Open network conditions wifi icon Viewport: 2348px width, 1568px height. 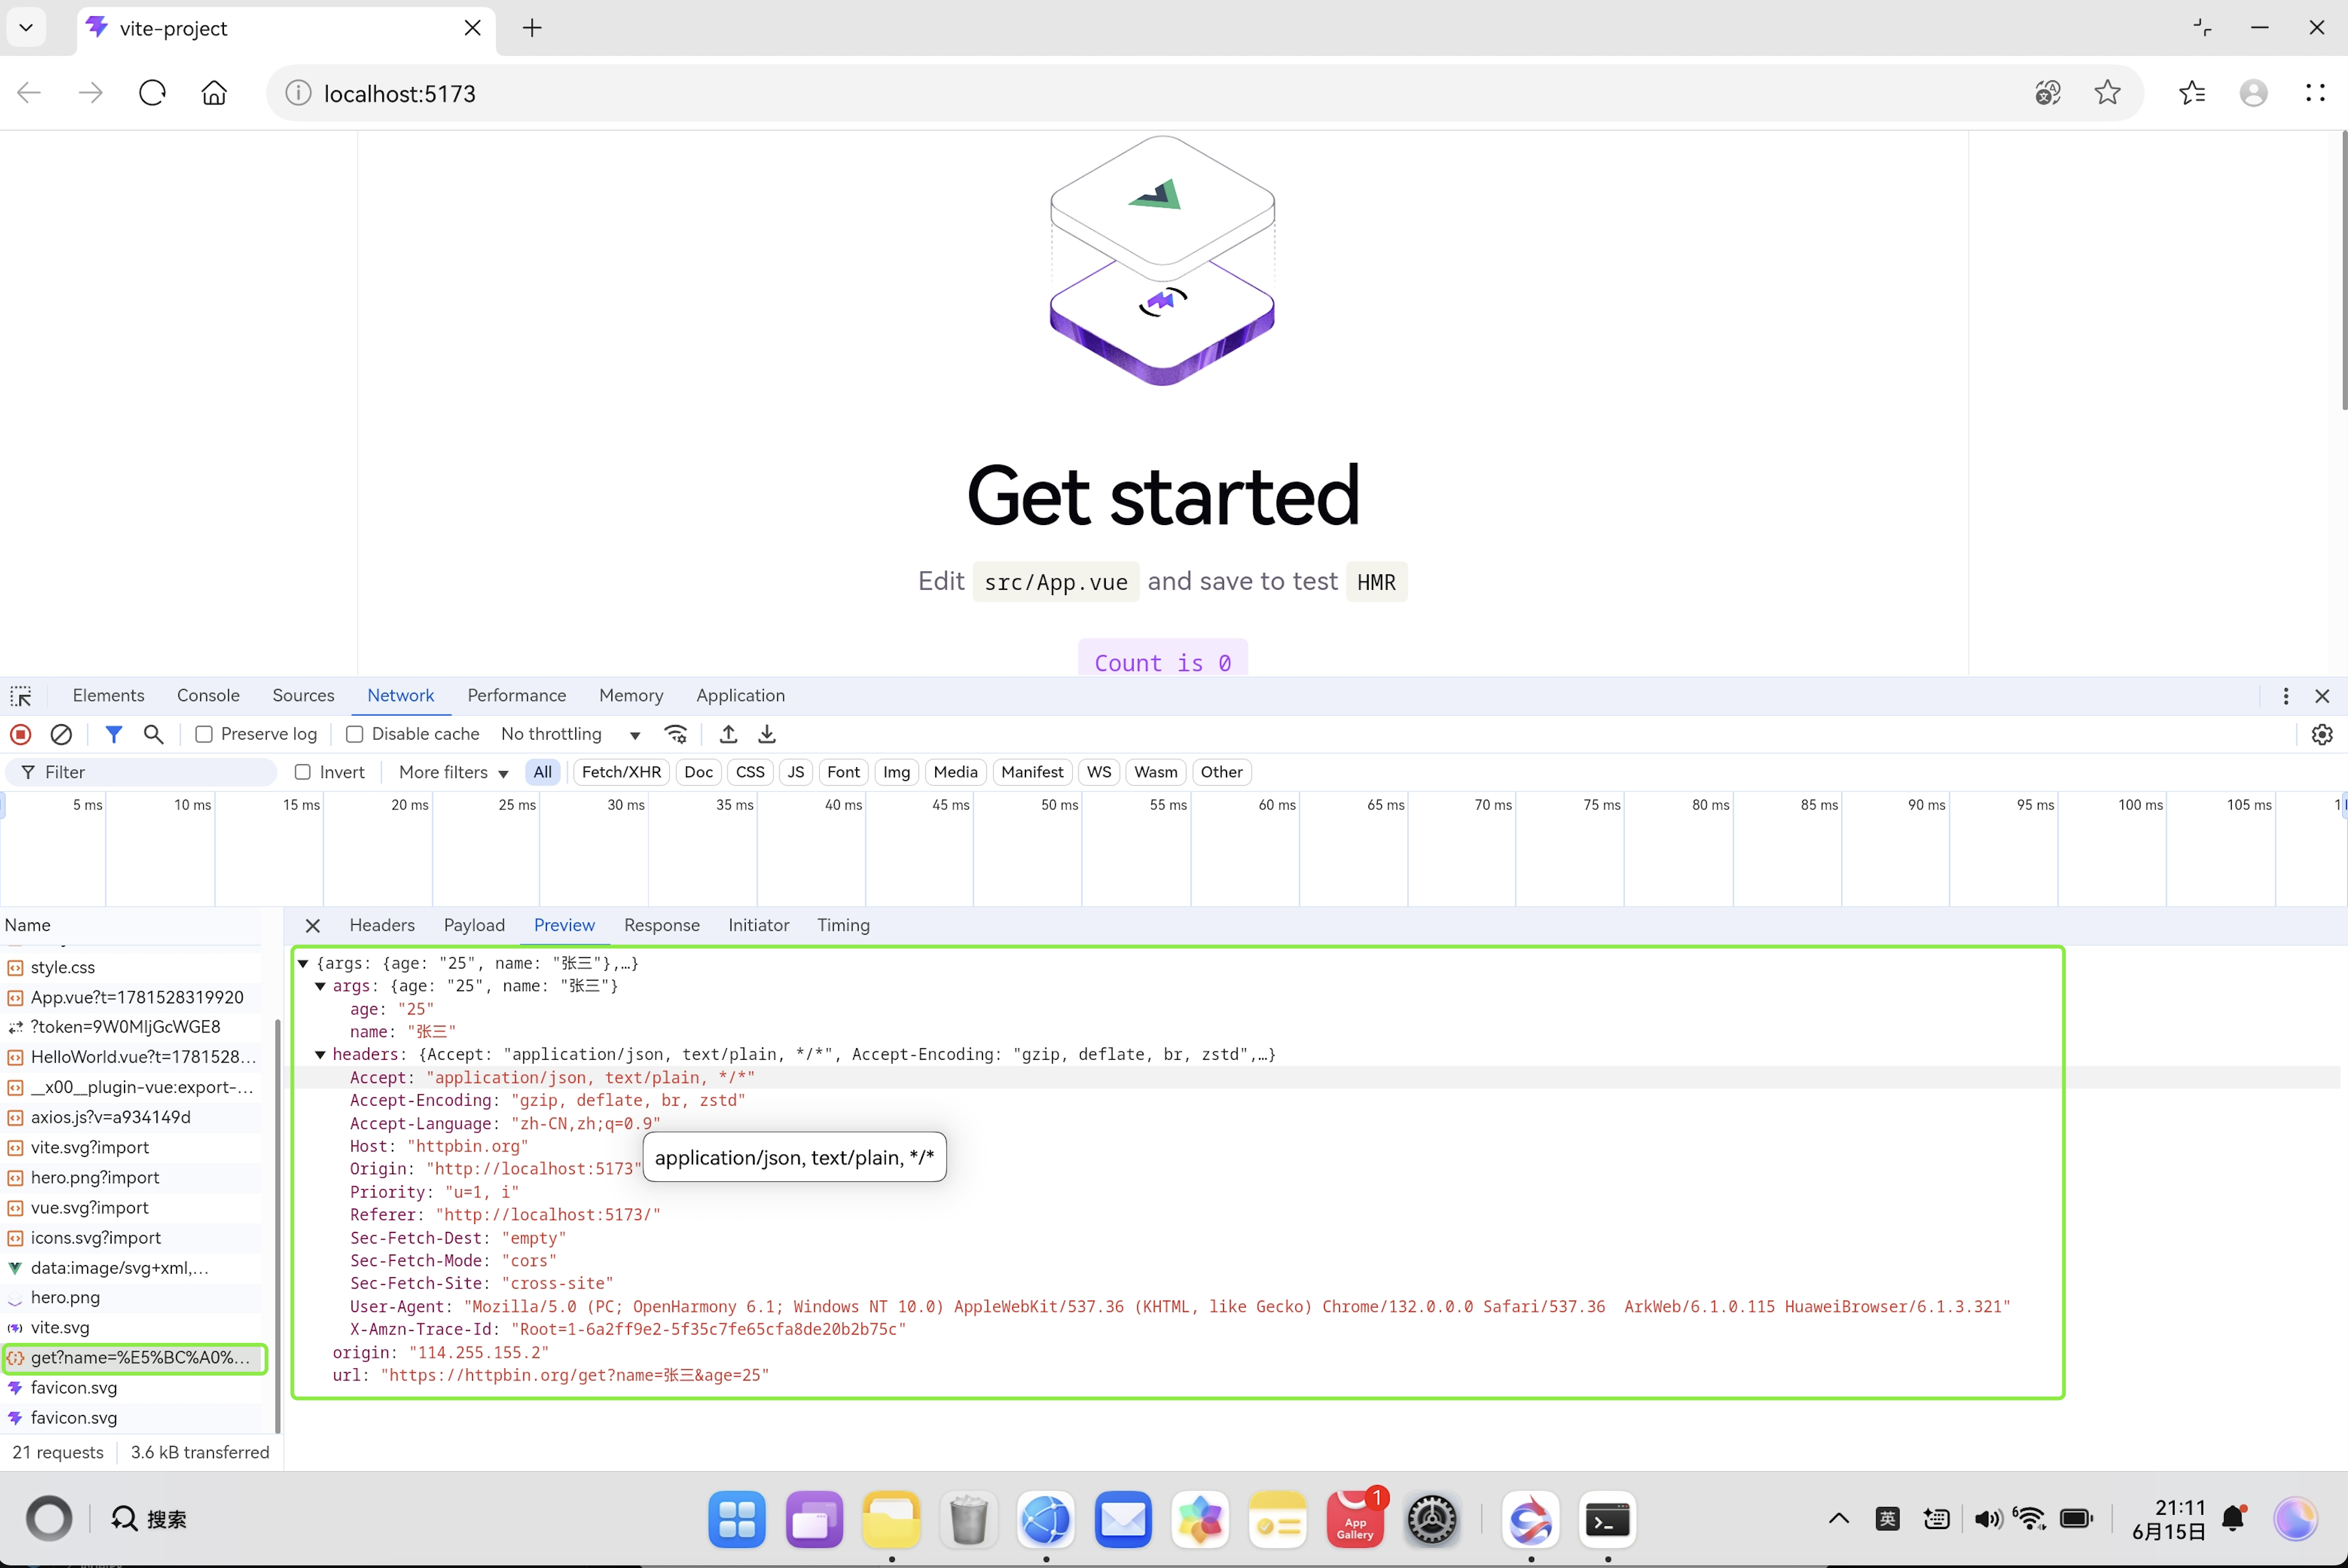(676, 734)
